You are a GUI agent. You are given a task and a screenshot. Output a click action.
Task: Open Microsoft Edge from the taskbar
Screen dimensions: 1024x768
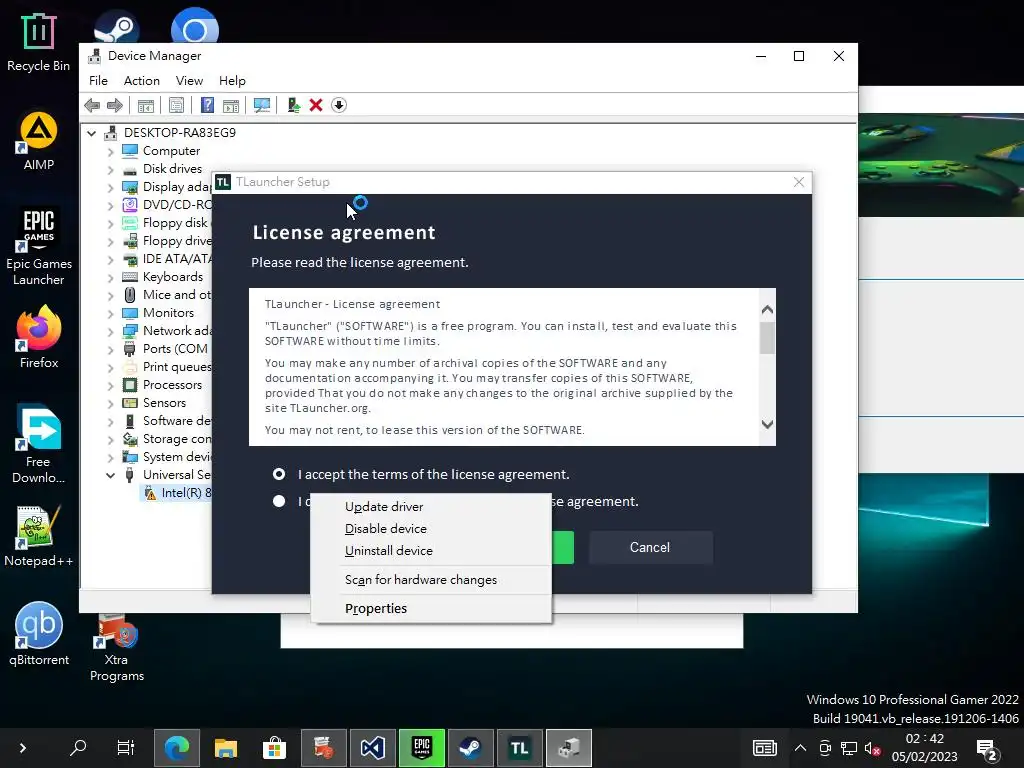pyautogui.click(x=176, y=748)
